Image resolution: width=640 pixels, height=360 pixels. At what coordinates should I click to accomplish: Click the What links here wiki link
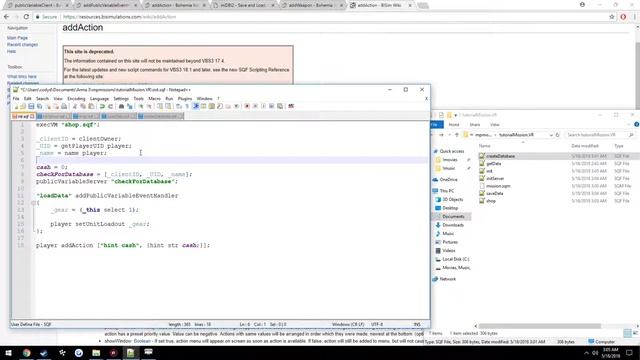point(22,76)
